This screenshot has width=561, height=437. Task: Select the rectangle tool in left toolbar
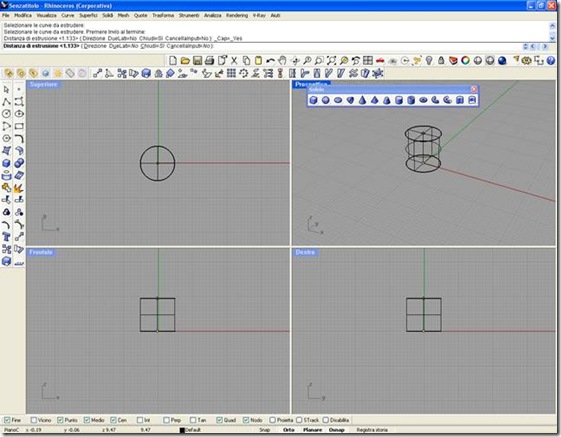click(x=19, y=126)
